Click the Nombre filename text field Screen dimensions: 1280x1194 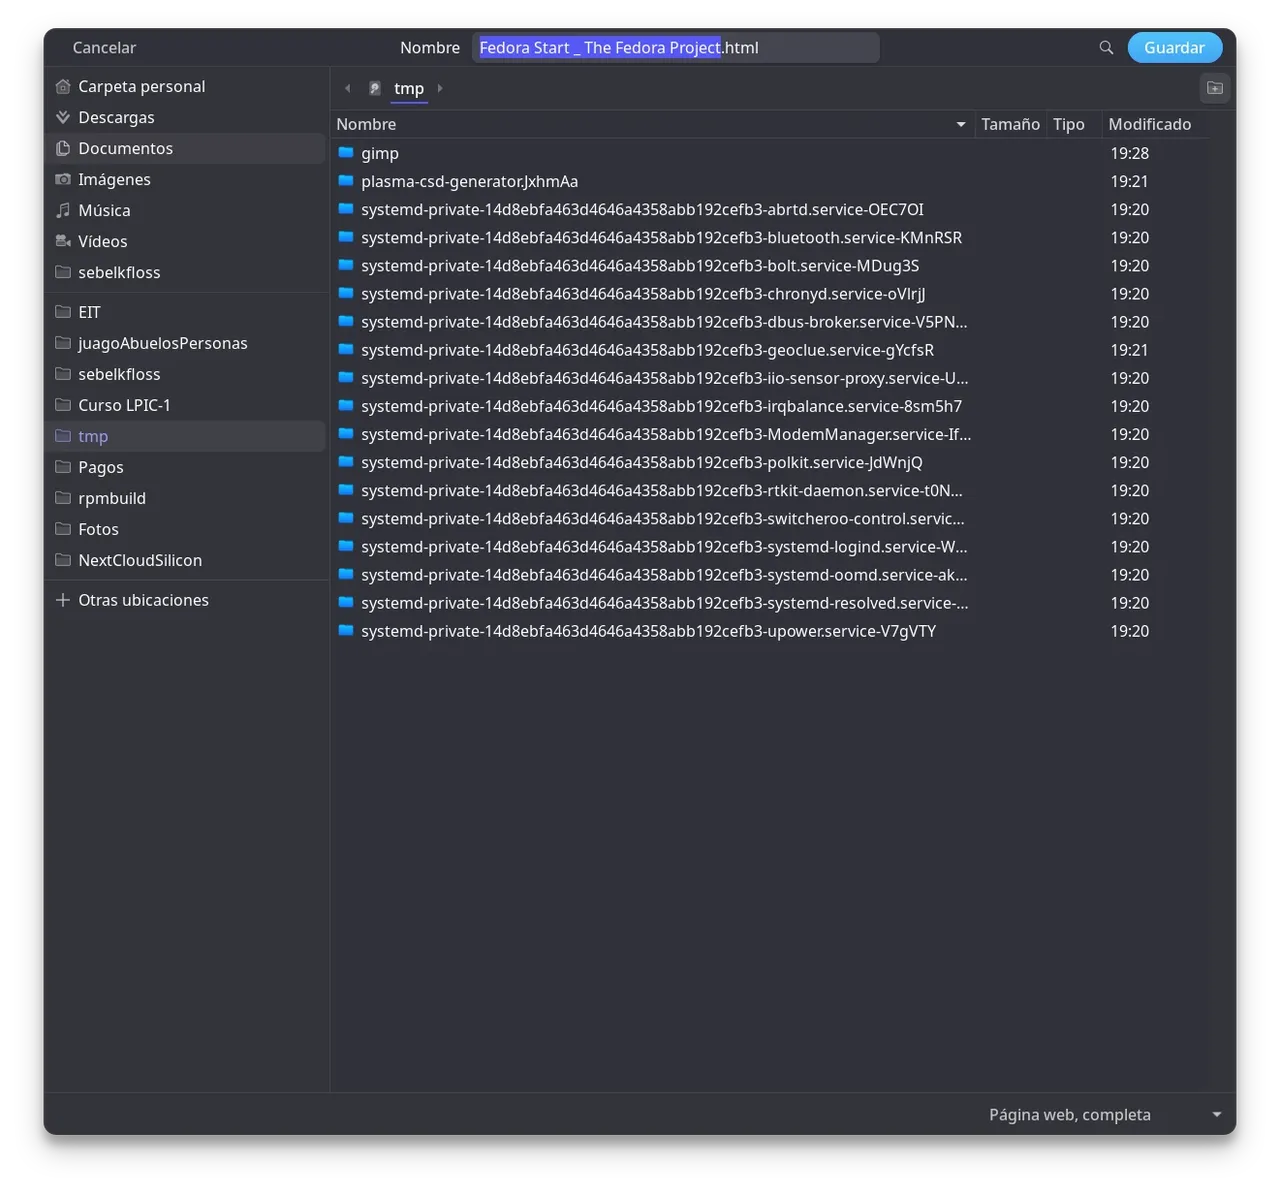[x=675, y=48]
